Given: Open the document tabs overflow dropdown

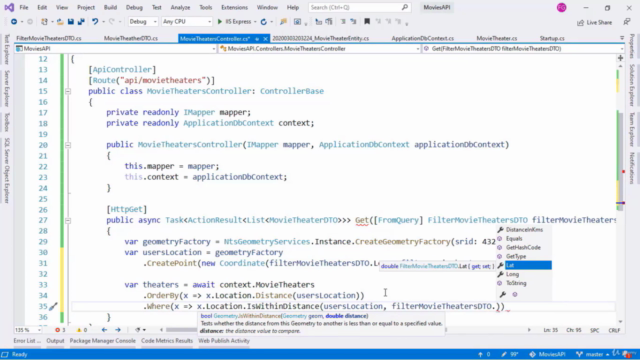Looking at the screenshot, I should pyautogui.click(x=622, y=38).
